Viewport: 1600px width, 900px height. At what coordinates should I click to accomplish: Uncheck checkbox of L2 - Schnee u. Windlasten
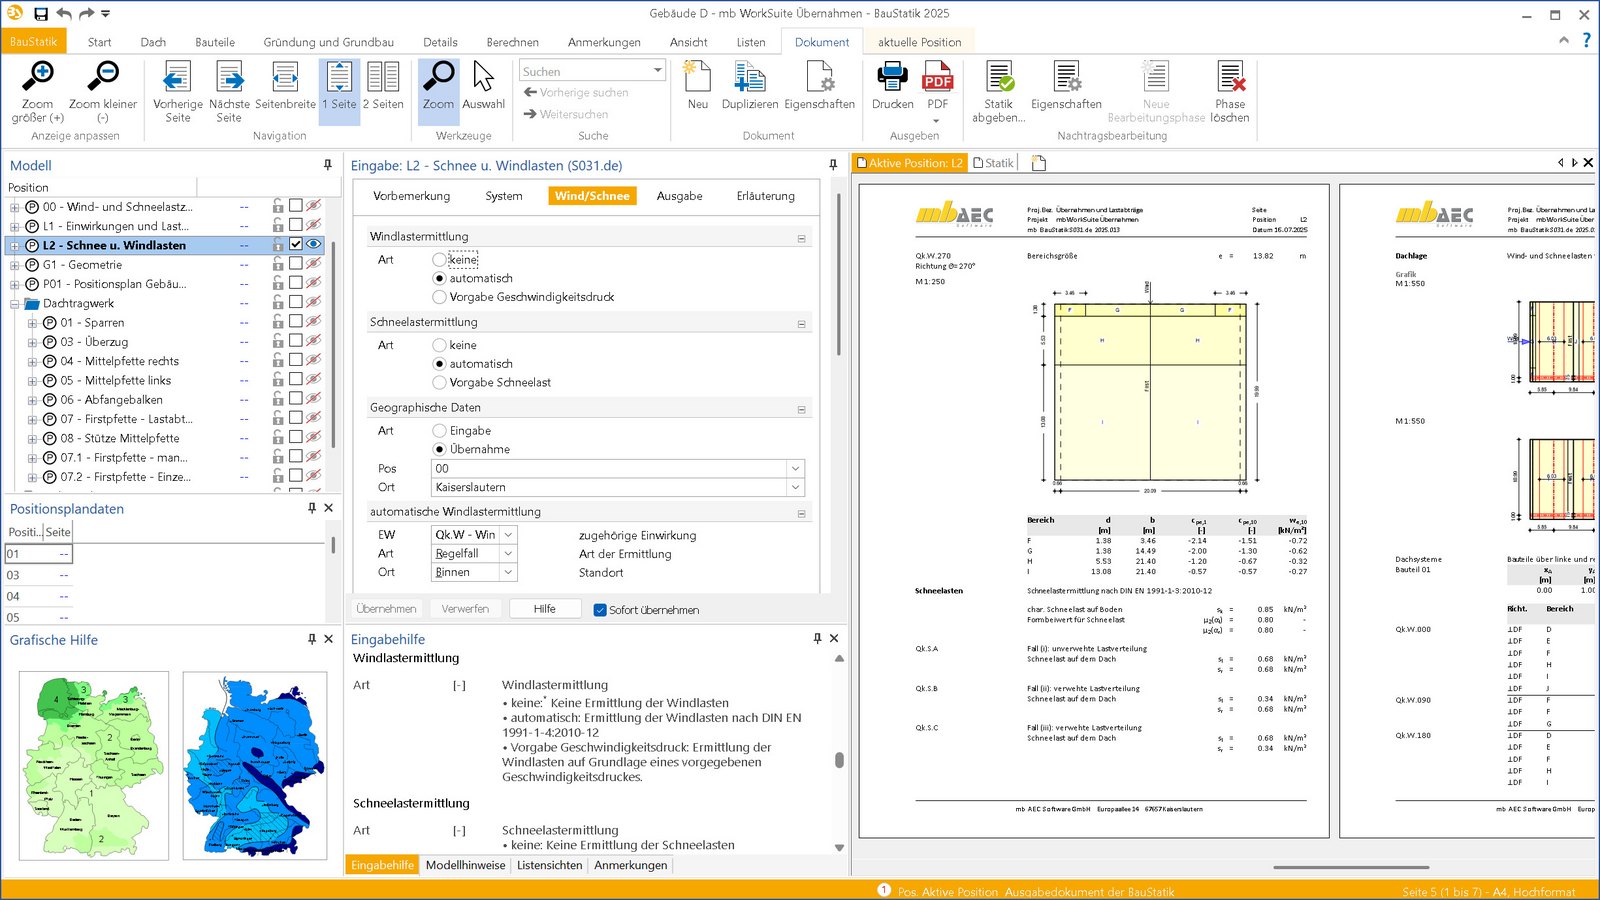[296, 244]
